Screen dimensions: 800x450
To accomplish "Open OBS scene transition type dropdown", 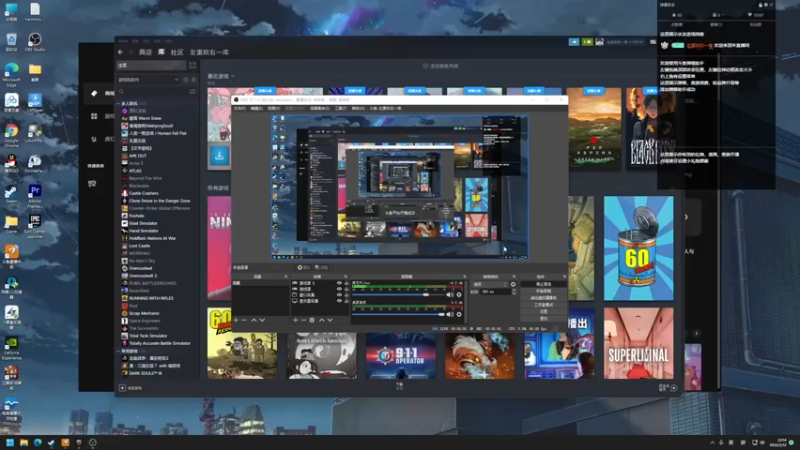I will click(x=490, y=284).
